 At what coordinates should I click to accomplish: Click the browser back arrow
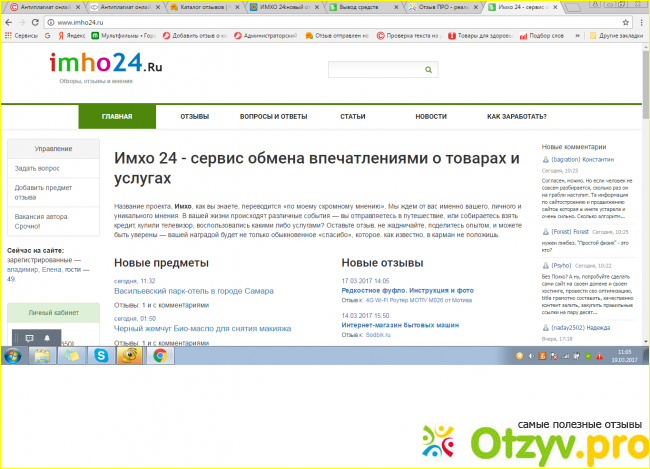tap(8, 21)
